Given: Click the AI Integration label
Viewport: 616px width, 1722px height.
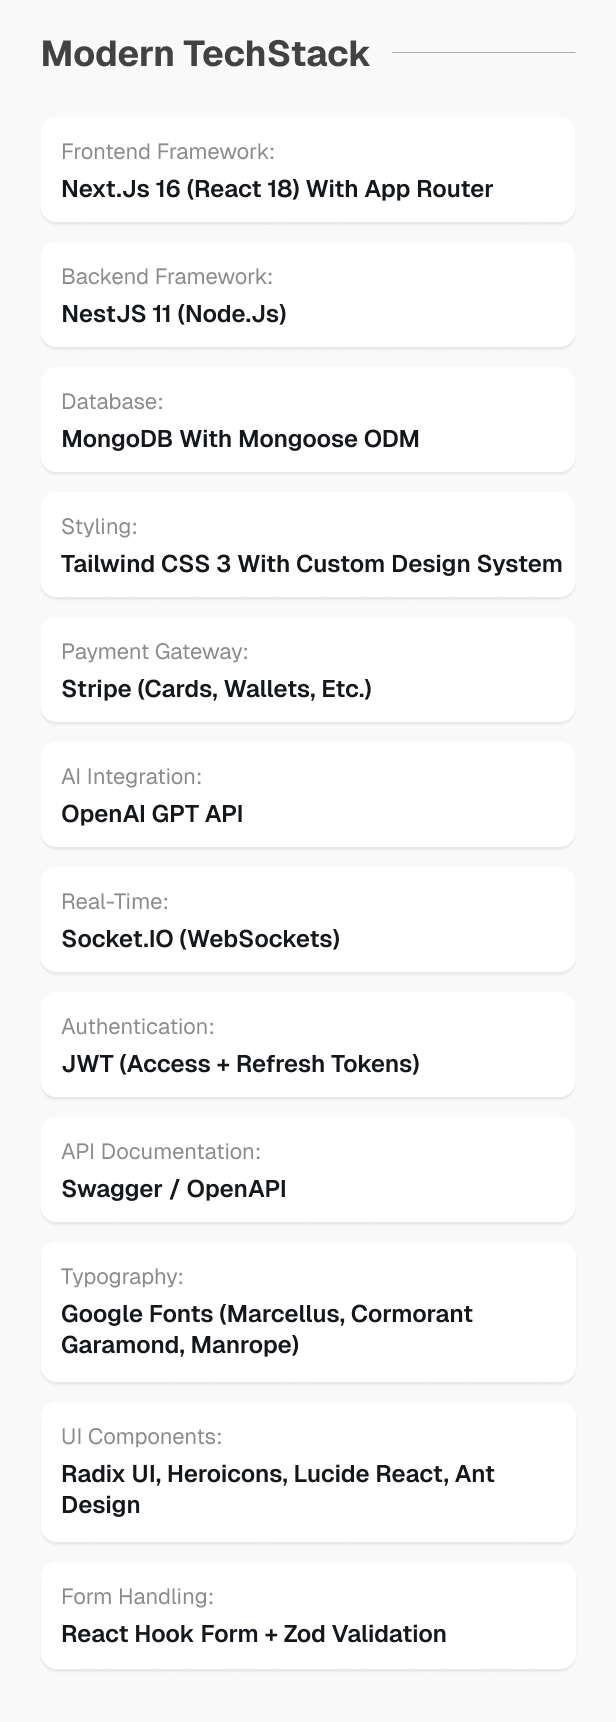Looking at the screenshot, I should click(x=131, y=777).
